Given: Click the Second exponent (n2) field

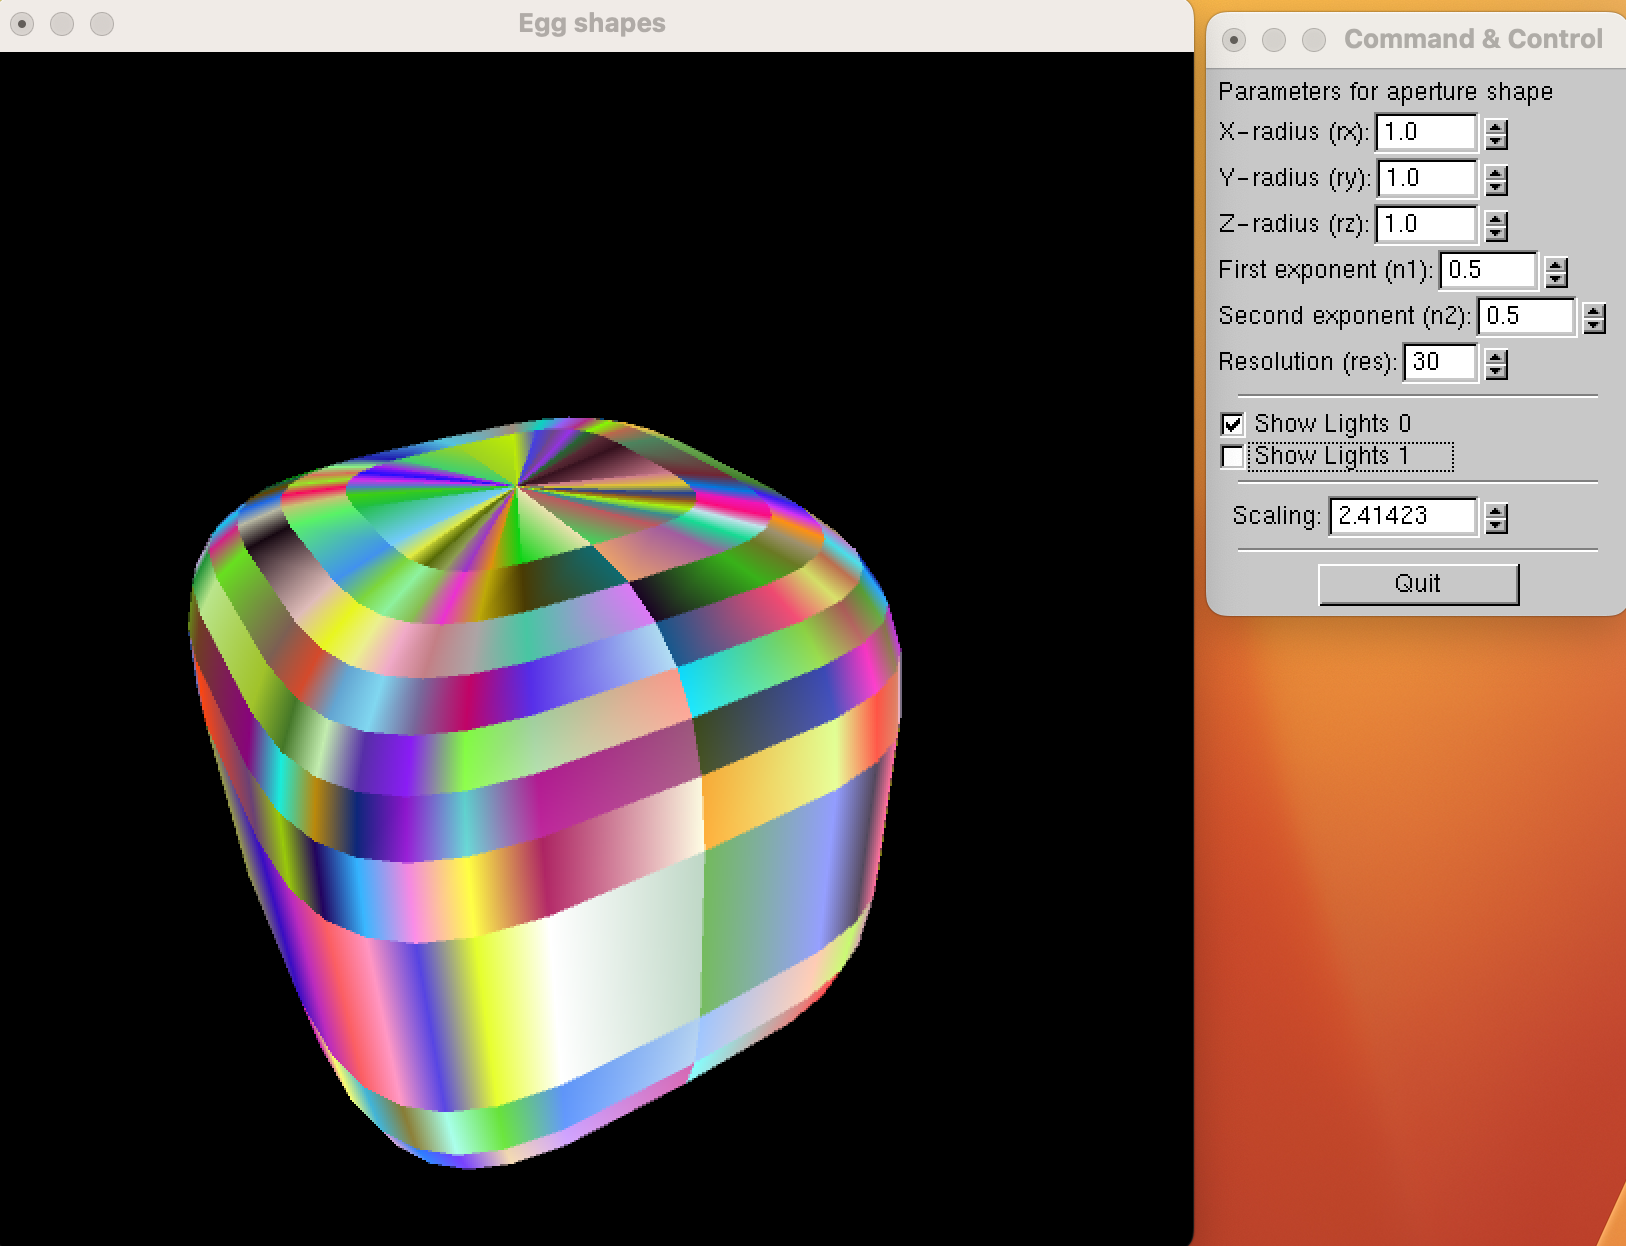Looking at the screenshot, I should coord(1525,316).
